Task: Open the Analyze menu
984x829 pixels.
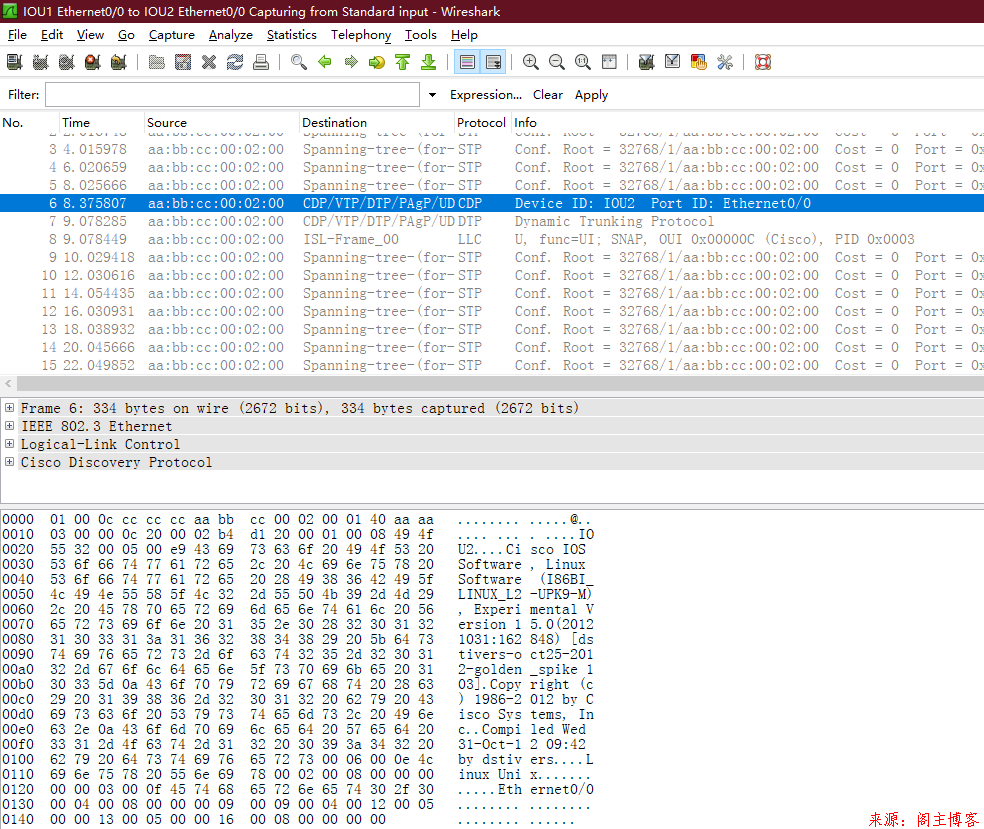Action: (230, 35)
